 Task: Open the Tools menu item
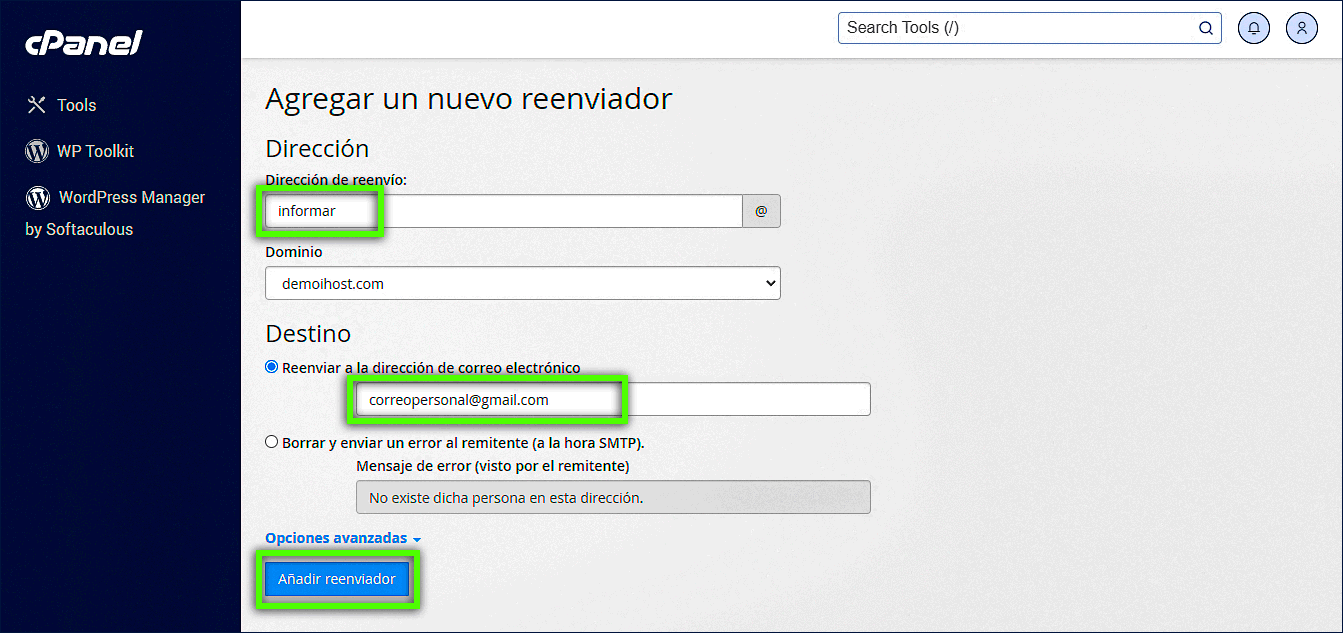point(77,104)
